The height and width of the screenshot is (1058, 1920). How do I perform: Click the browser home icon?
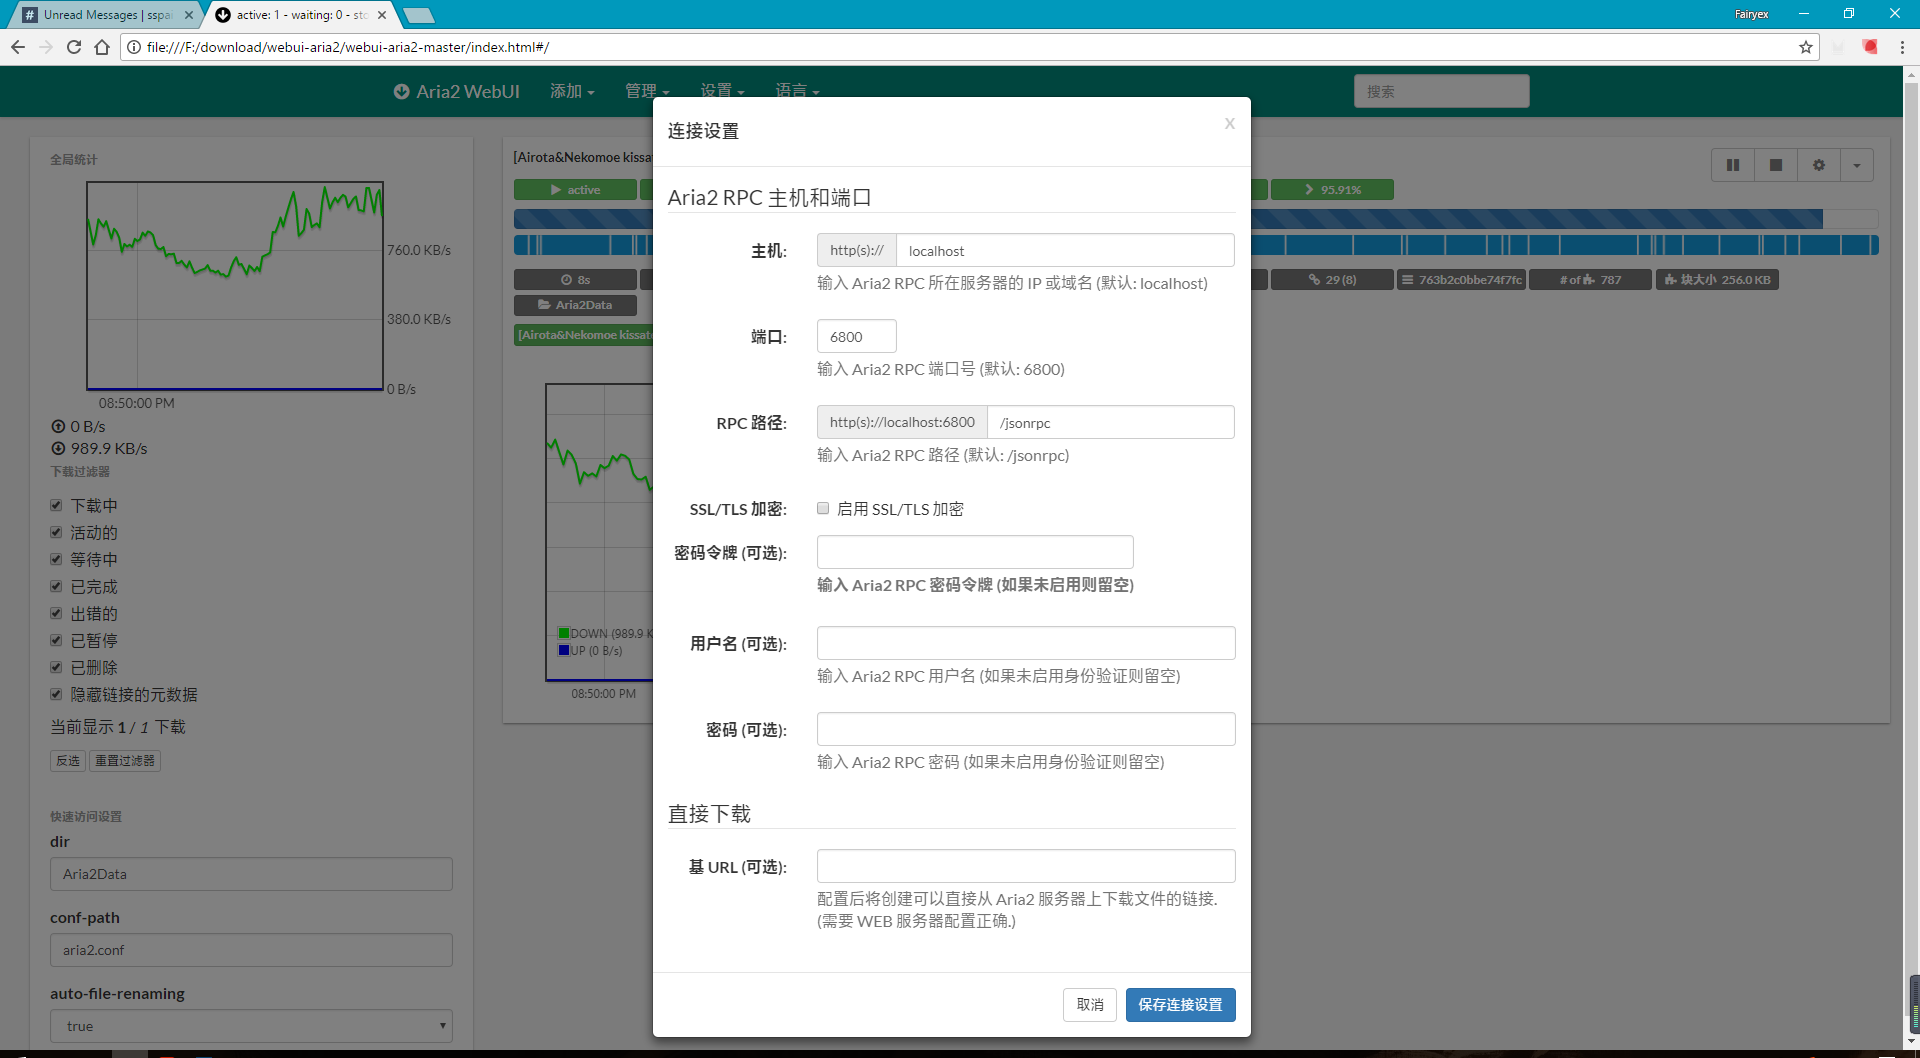coord(102,47)
